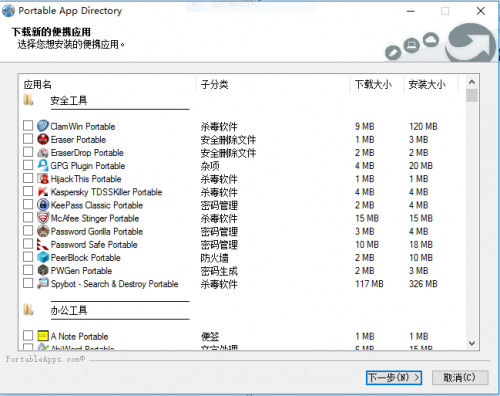This screenshot has width=500, height=396.
Task: Sort by the 子分类 column header
Action: pos(273,84)
